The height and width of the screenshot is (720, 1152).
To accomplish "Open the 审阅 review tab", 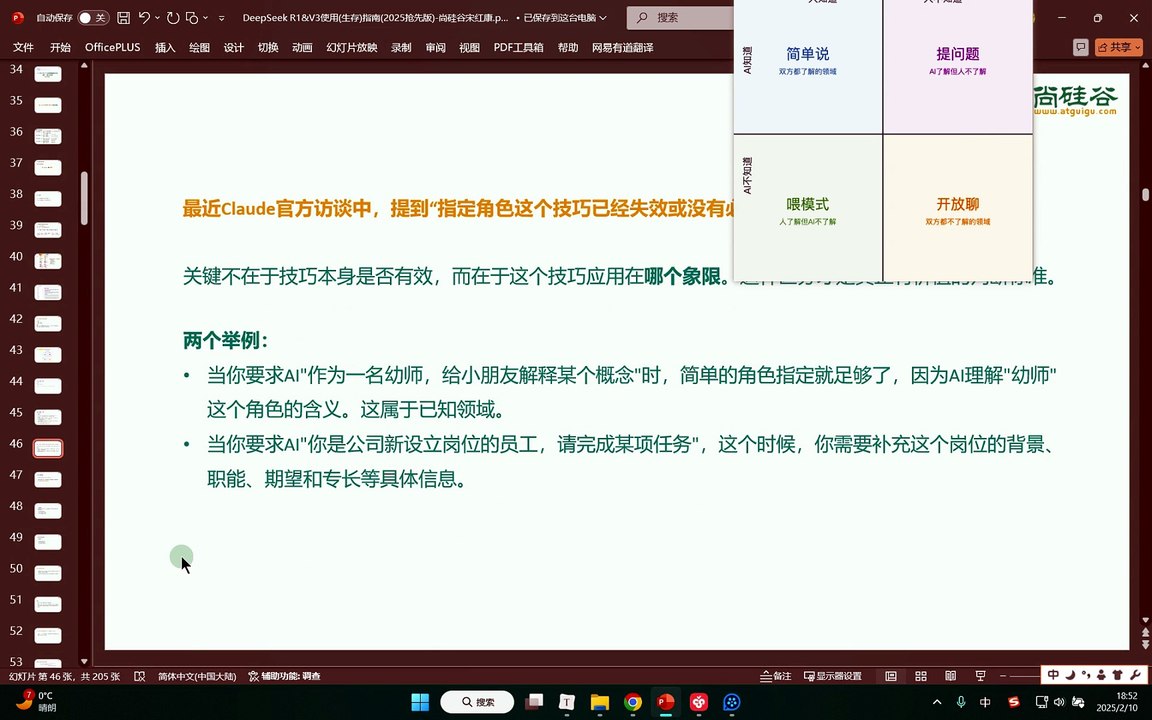I will [436, 47].
